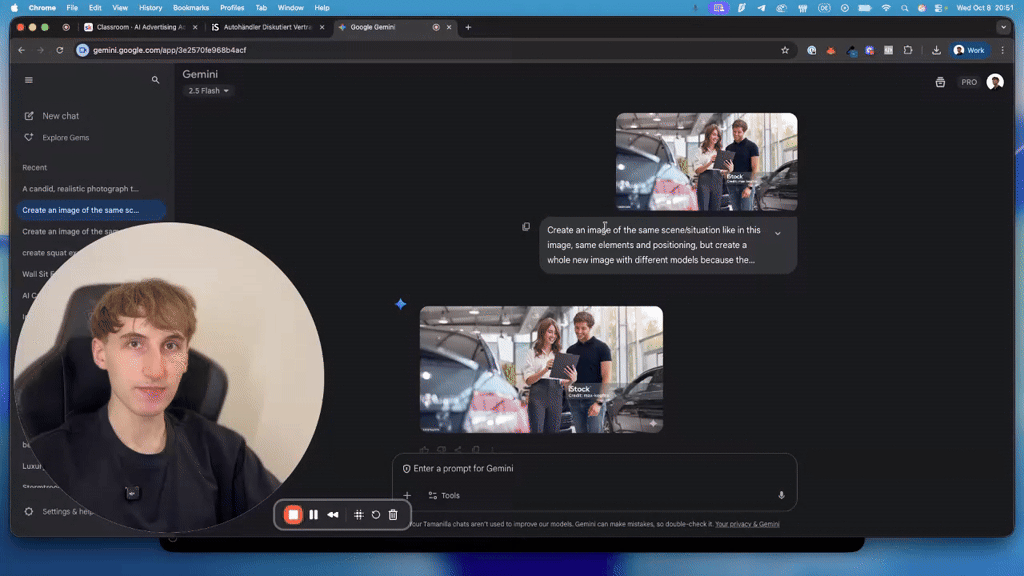Open 'Your privacy & Gemini' link
Image resolution: width=1024 pixels, height=576 pixels.
click(747, 524)
